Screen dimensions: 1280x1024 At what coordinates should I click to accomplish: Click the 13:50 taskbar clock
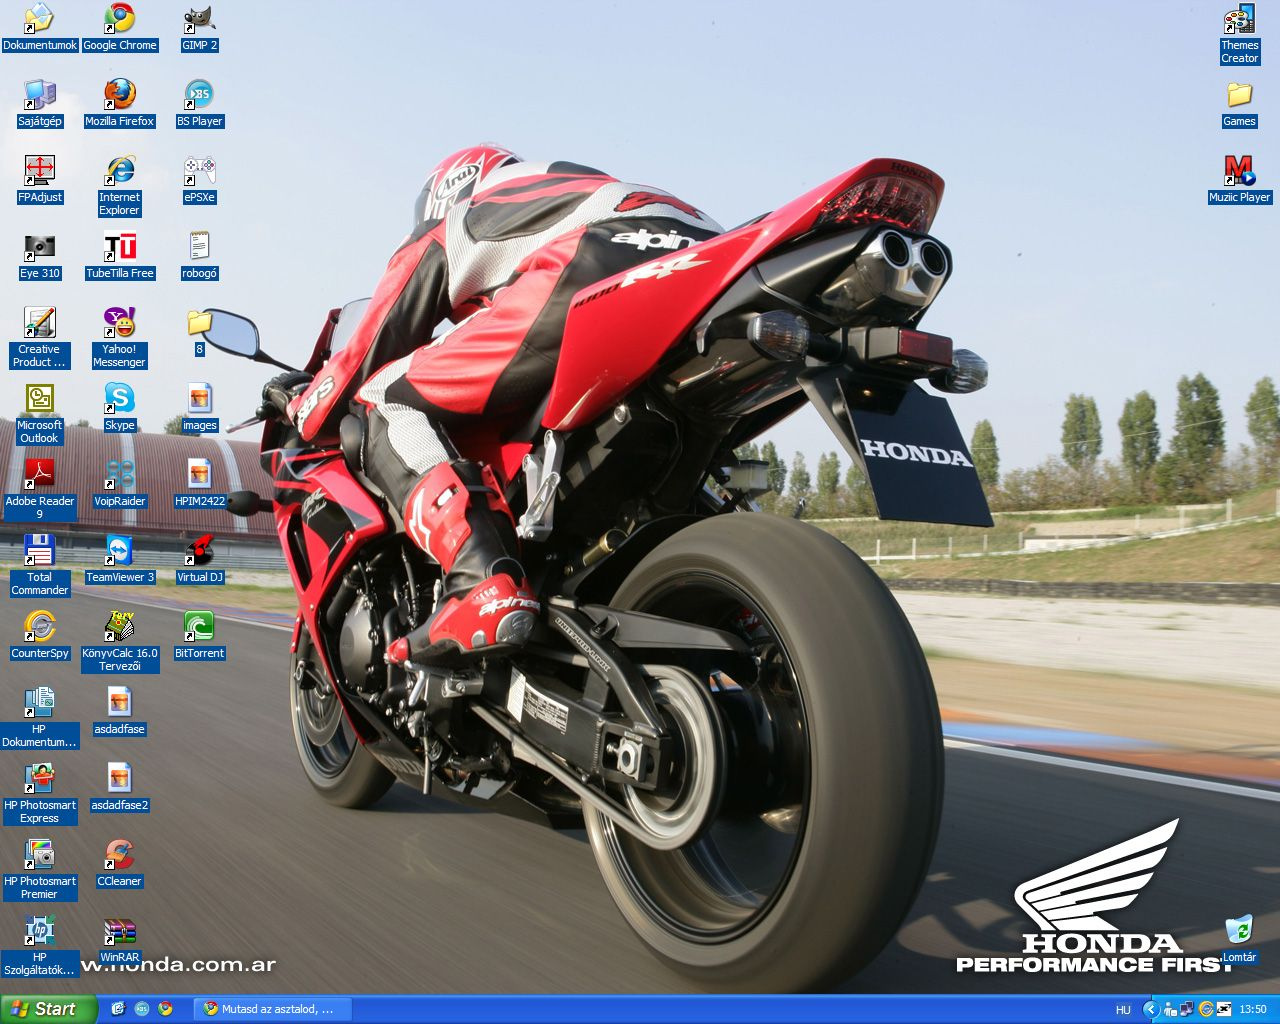[x=1253, y=1010]
